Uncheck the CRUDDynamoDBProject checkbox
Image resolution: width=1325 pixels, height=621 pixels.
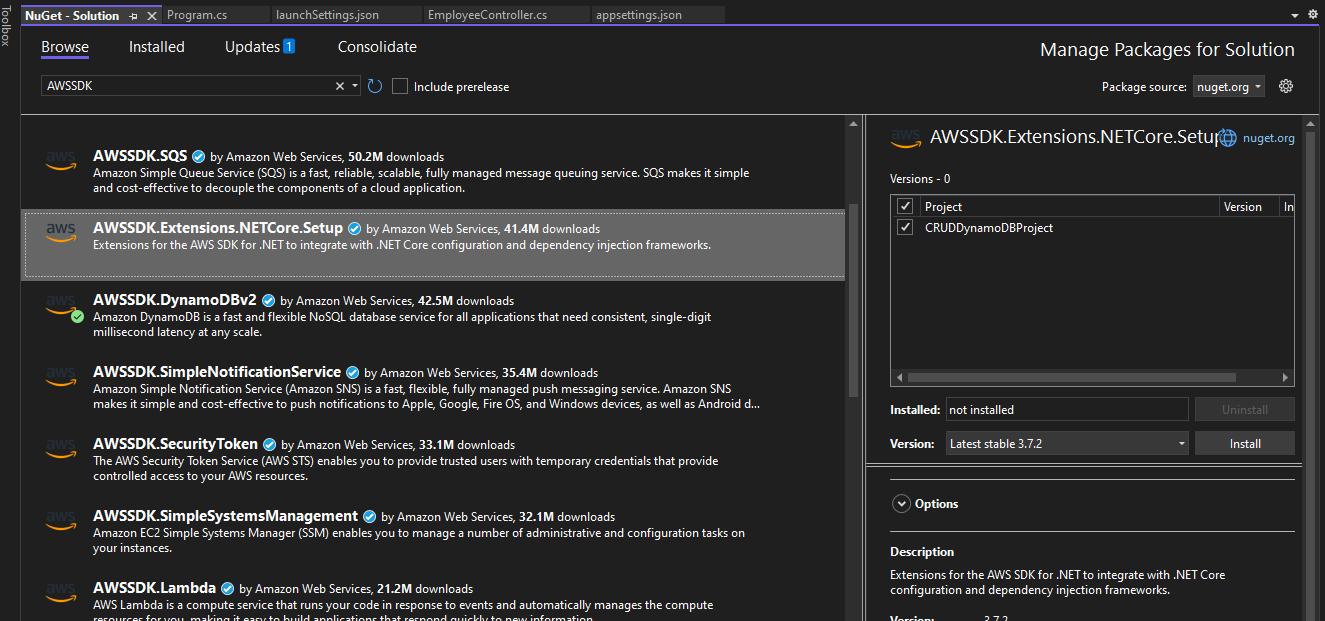[905, 227]
